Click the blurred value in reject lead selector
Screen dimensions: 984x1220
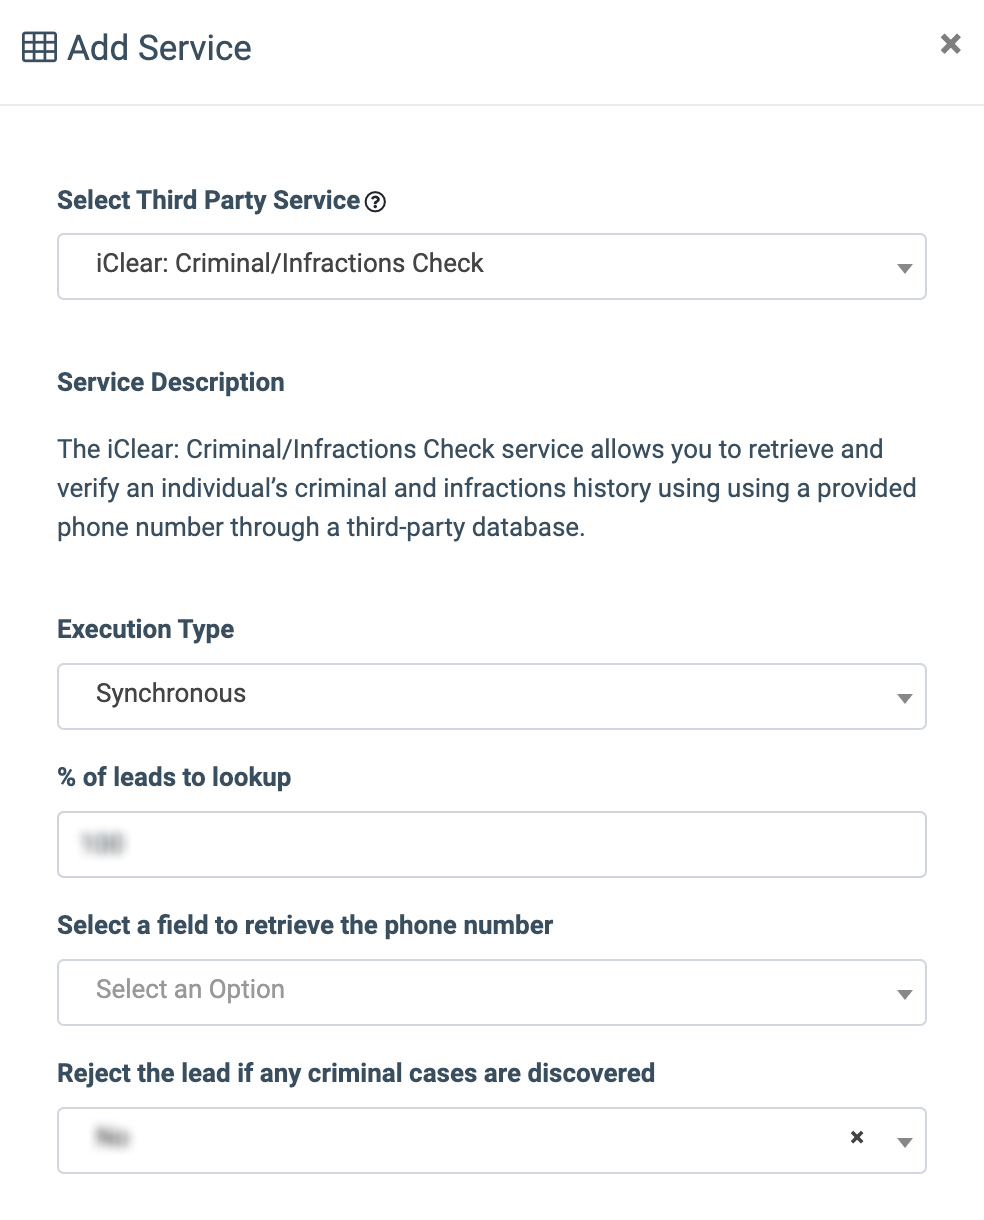112,1138
